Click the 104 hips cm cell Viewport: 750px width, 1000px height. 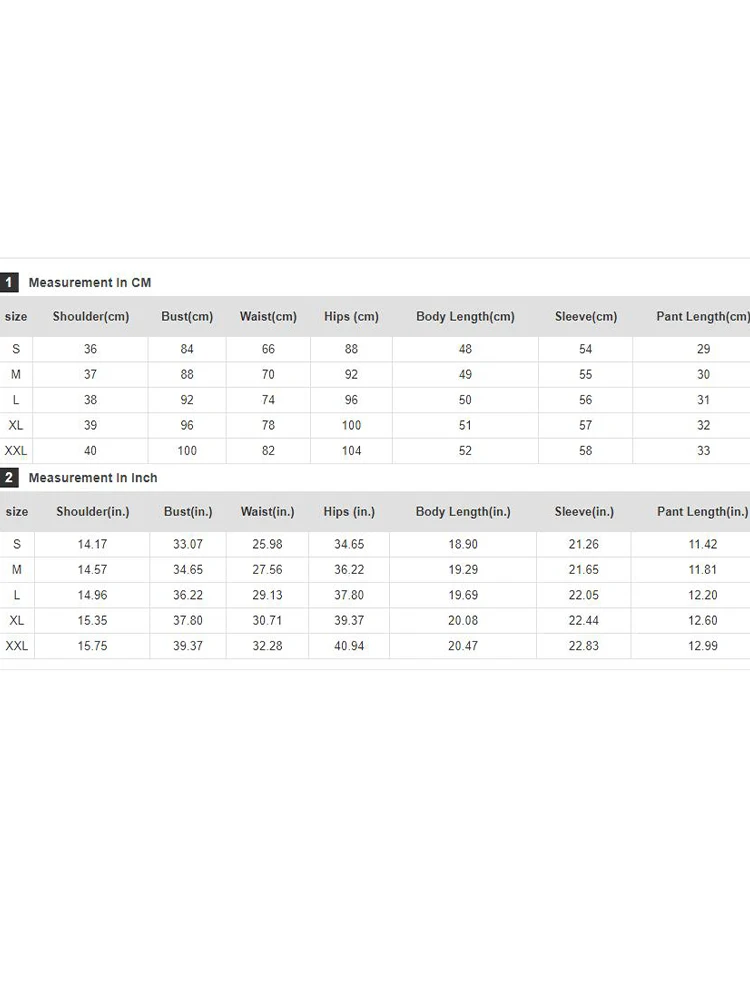click(x=351, y=451)
